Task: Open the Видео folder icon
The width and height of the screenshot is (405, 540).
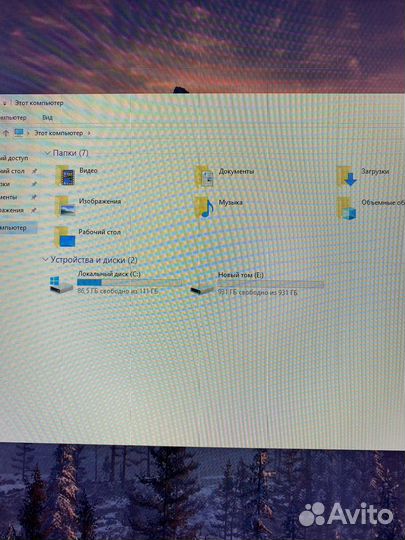Action: point(65,176)
